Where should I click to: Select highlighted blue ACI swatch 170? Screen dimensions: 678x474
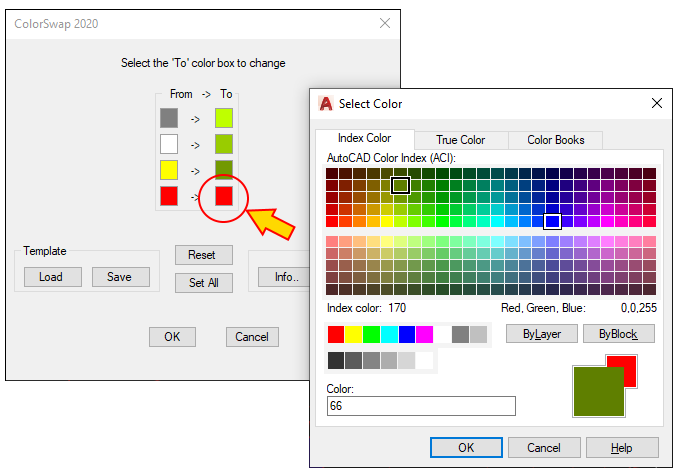click(x=552, y=221)
